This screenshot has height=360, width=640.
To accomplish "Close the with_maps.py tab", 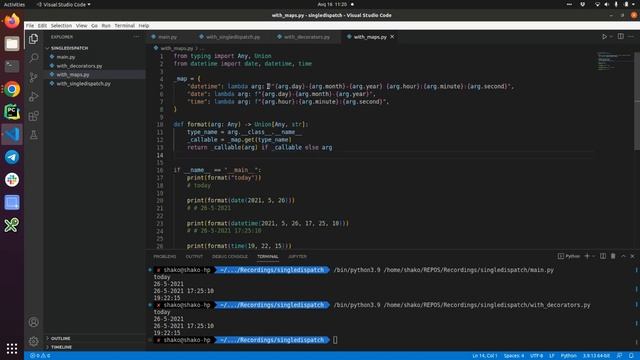I will (x=392, y=37).
